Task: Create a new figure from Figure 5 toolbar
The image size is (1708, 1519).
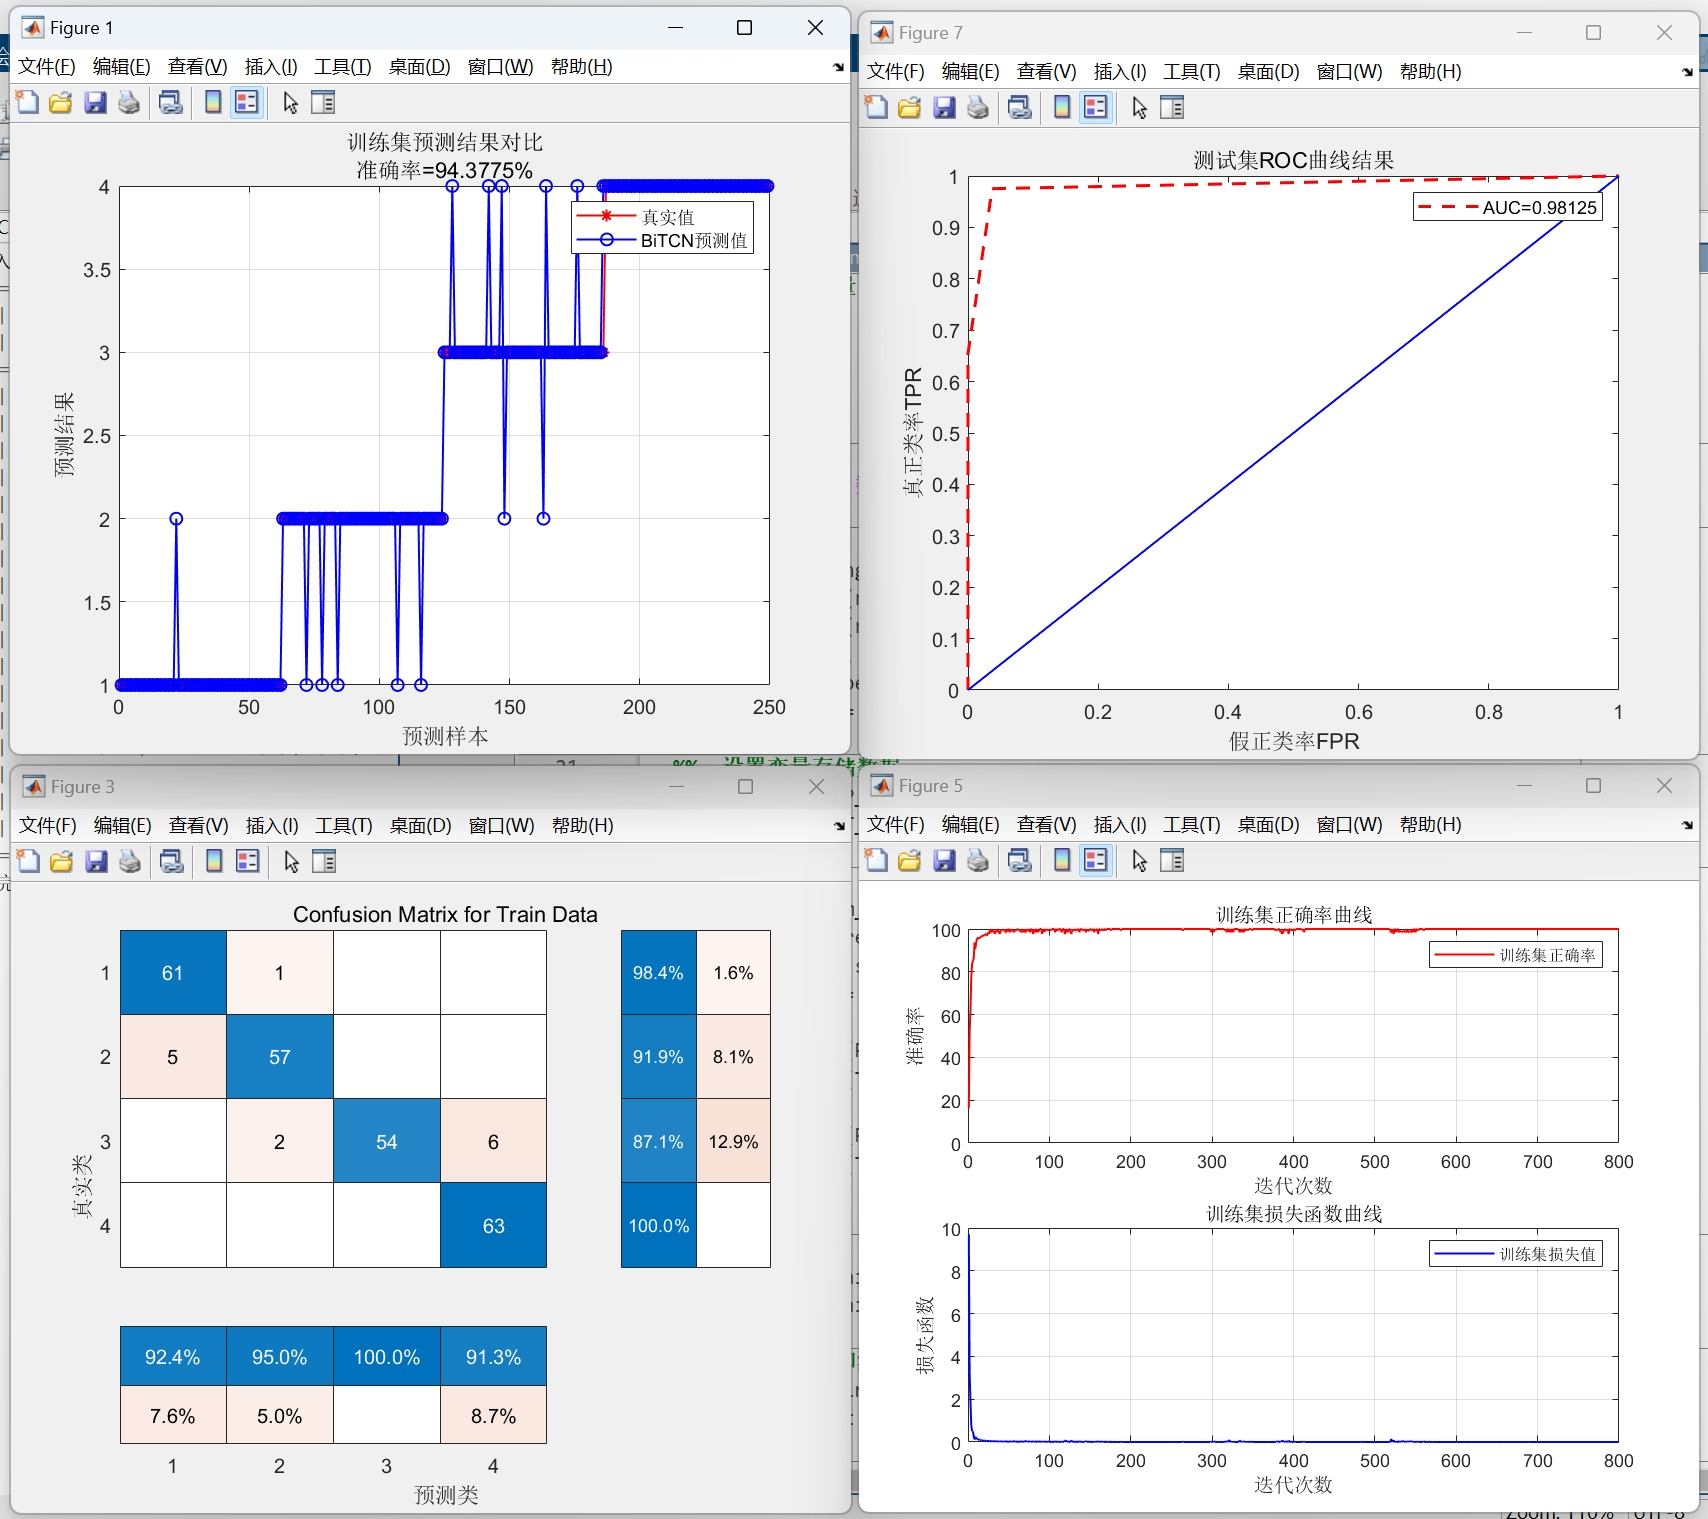Action: [875, 860]
